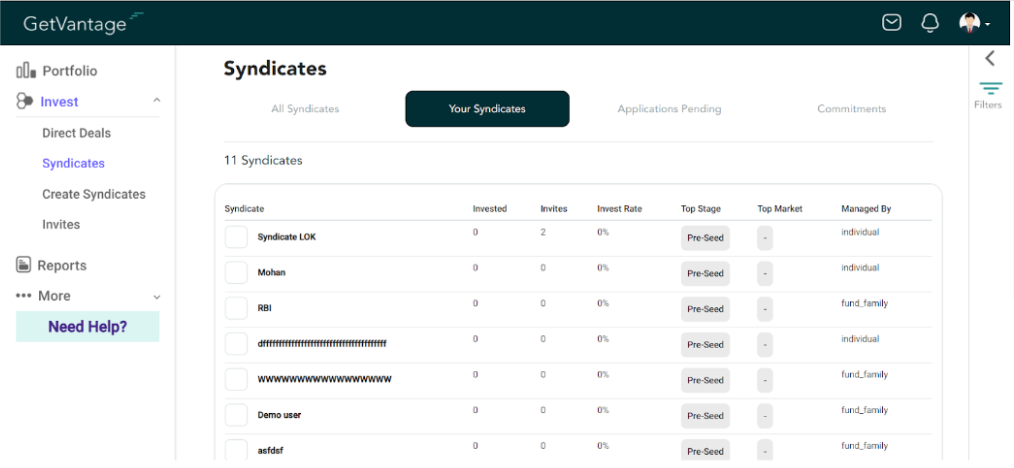1014x468 pixels.
Task: Collapse the Invest menu chevron
Action: [x=156, y=100]
